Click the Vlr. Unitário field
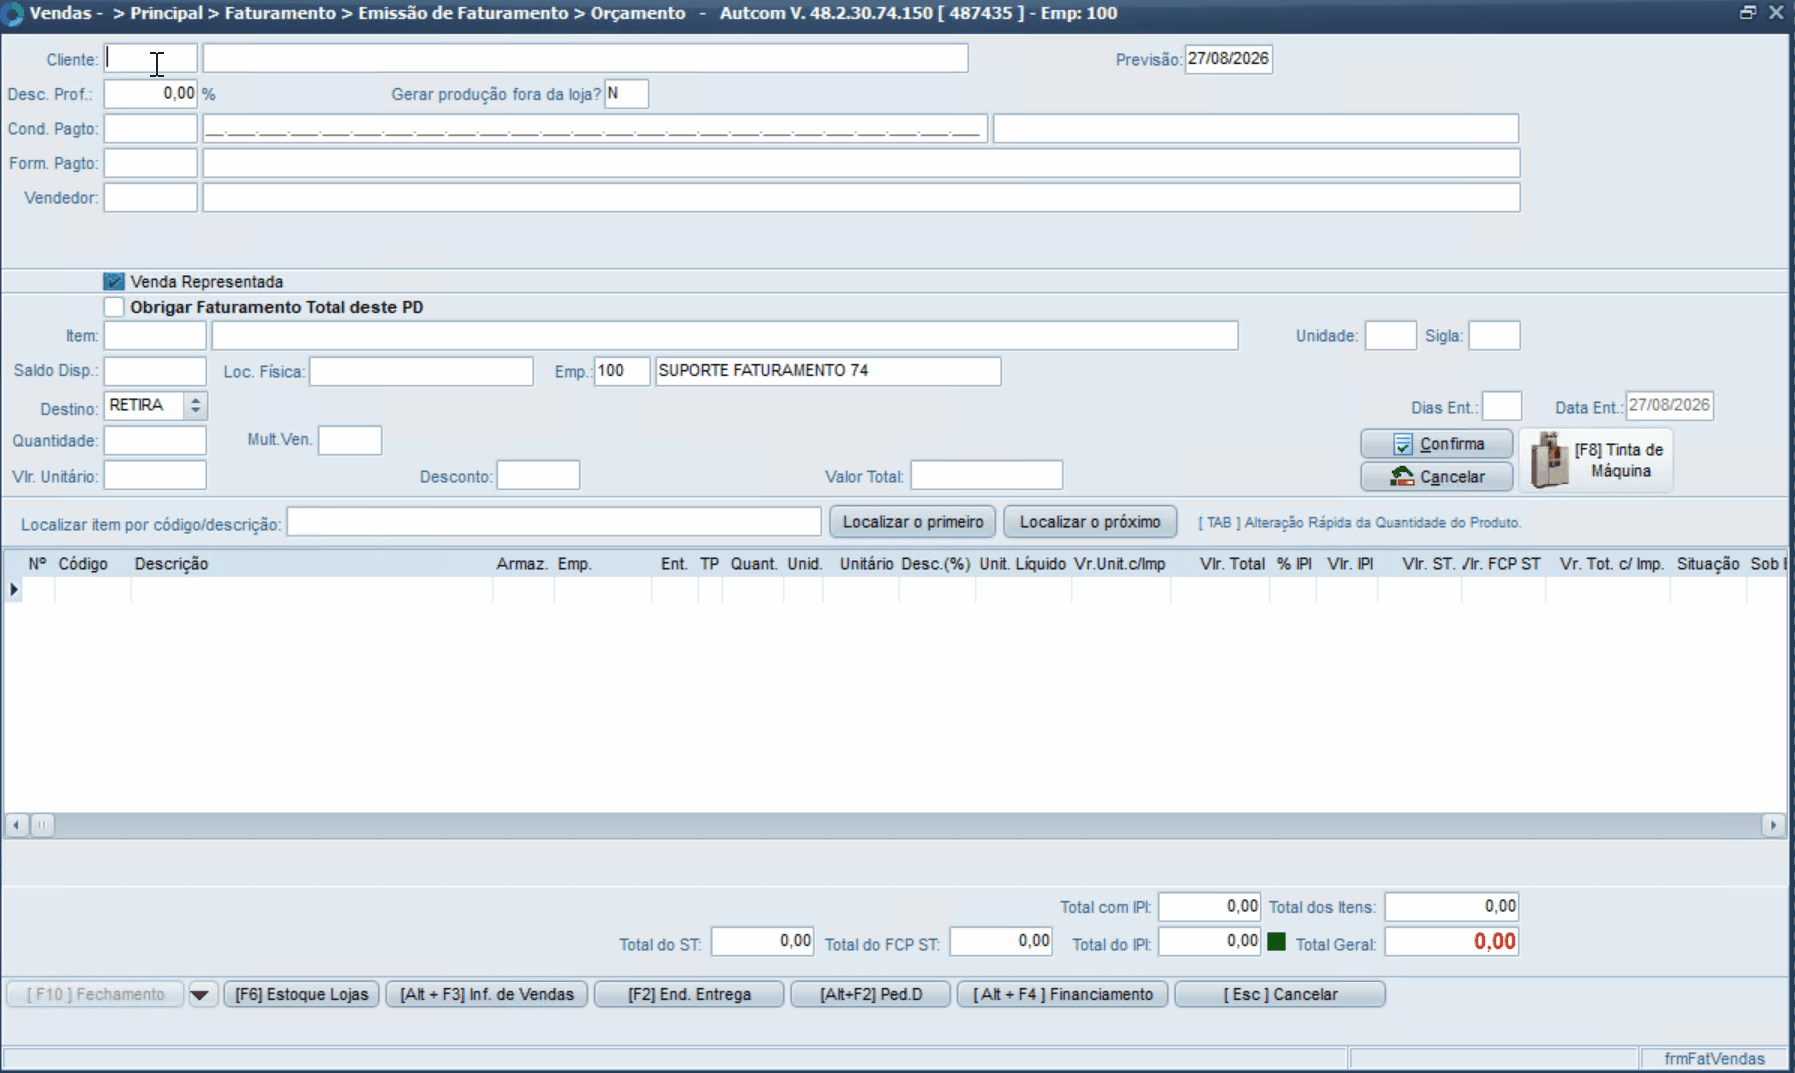 (x=155, y=475)
